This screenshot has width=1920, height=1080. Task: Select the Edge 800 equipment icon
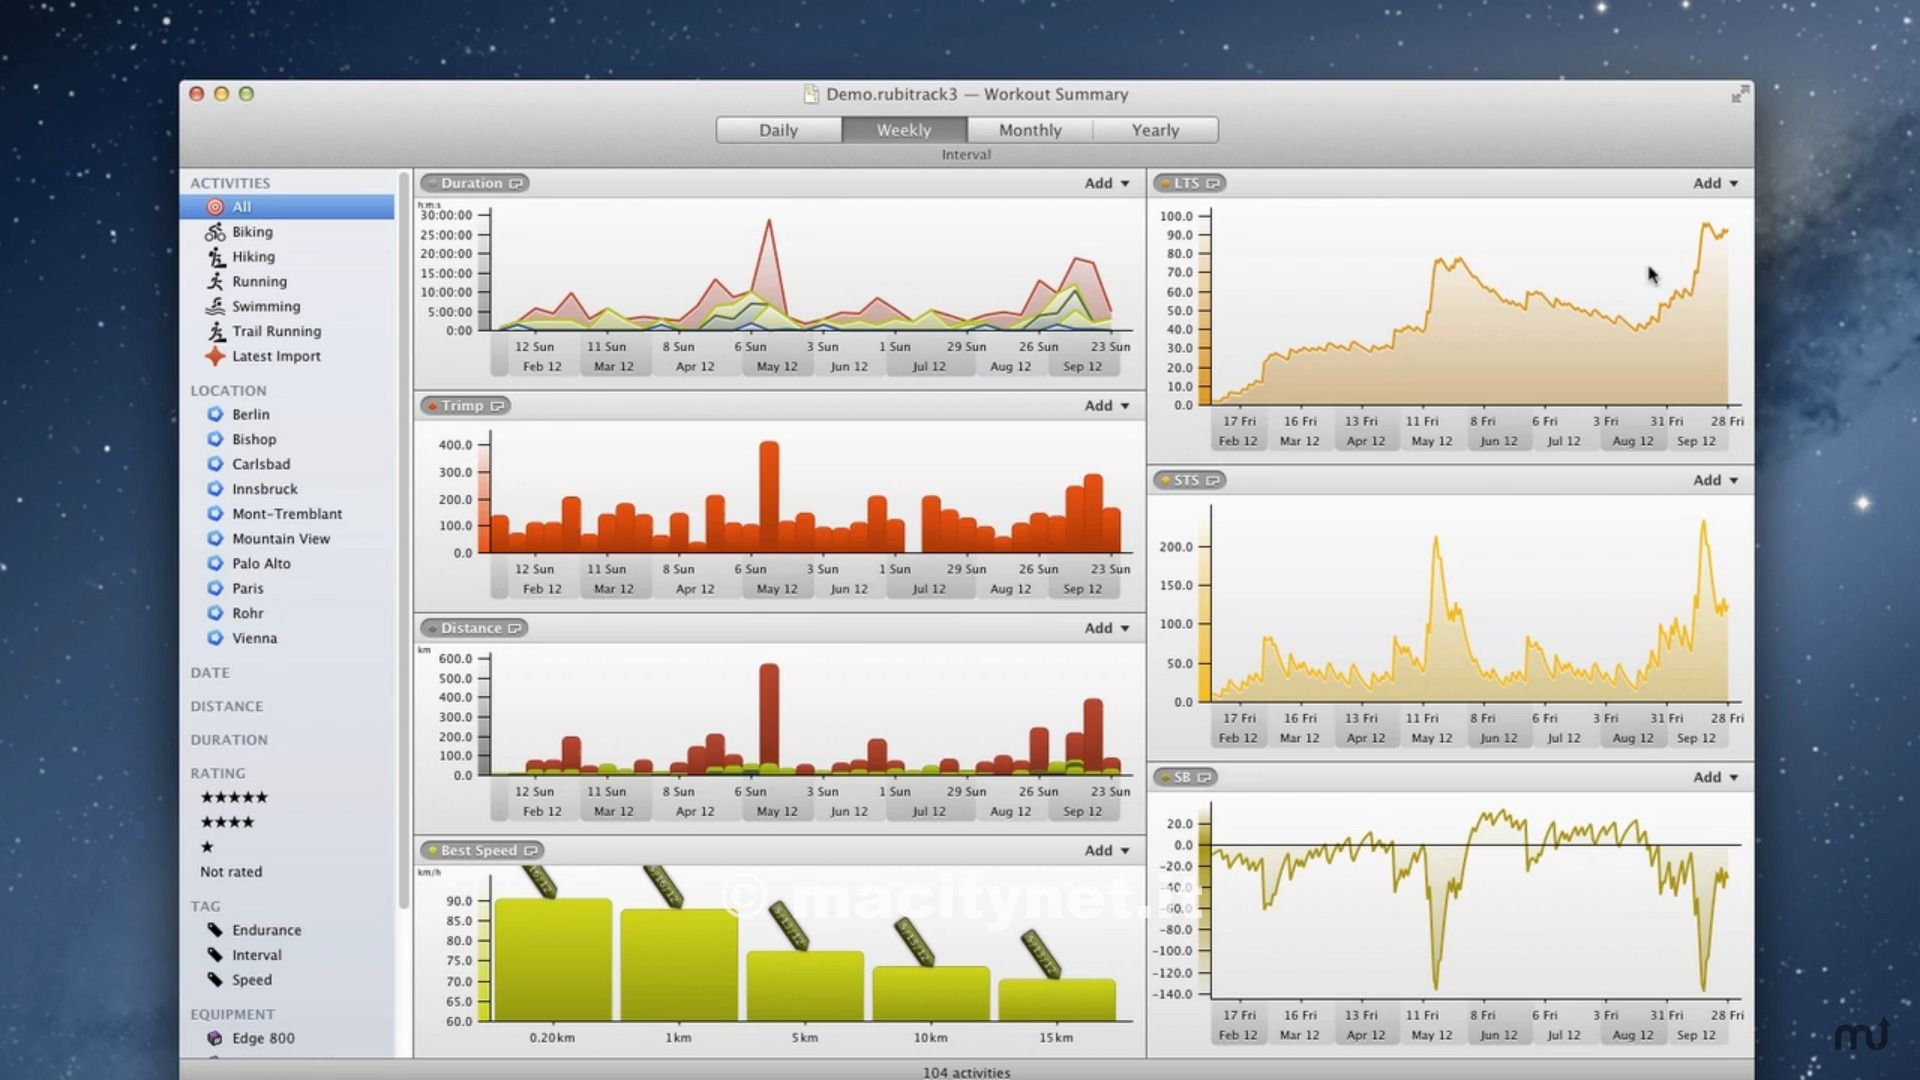pos(215,1038)
